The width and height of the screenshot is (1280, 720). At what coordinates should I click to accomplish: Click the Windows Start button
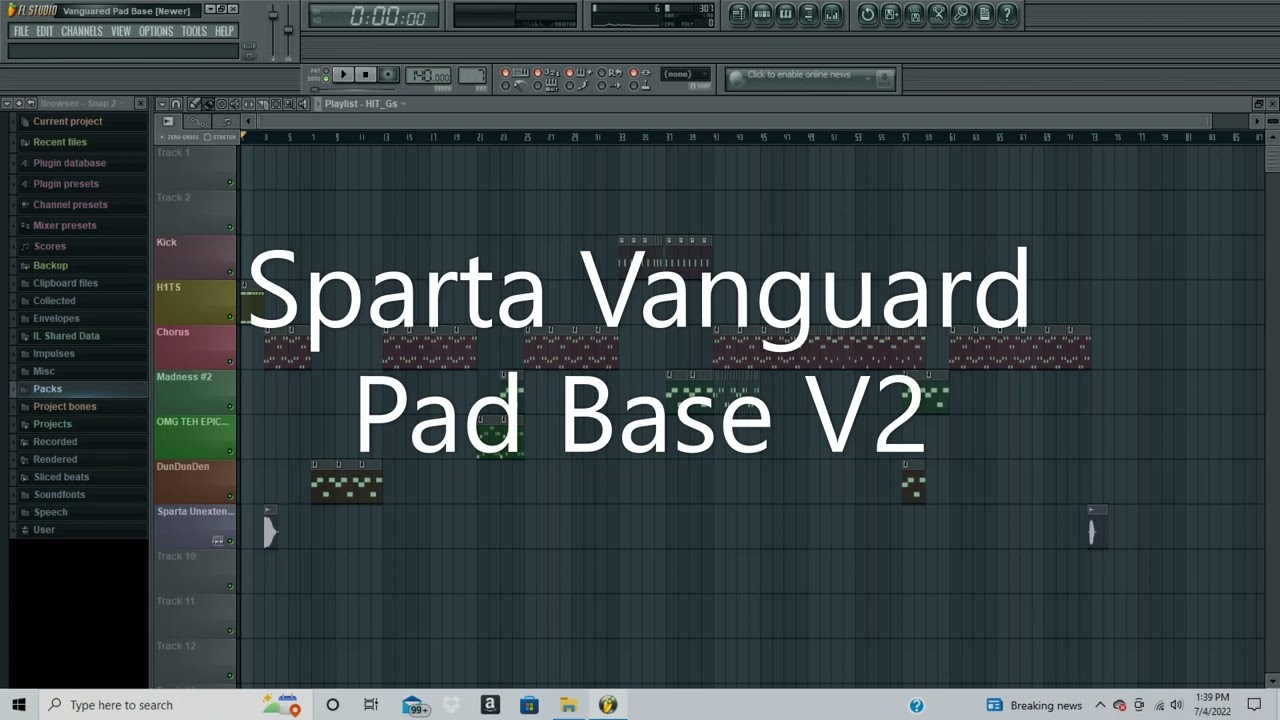[19, 705]
